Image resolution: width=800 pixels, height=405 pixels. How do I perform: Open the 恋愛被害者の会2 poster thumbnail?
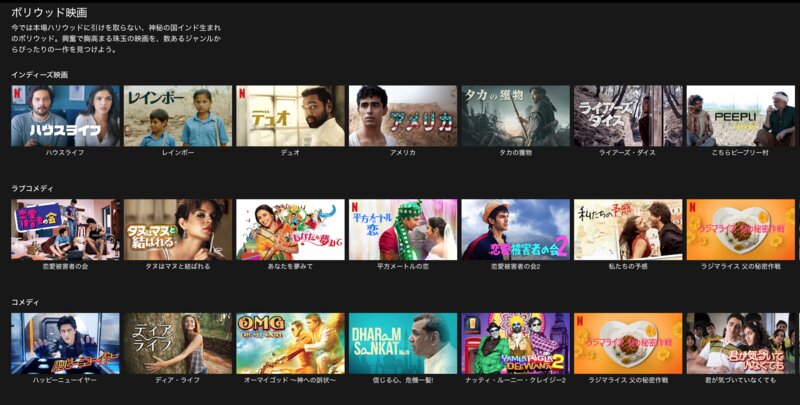tap(515, 230)
